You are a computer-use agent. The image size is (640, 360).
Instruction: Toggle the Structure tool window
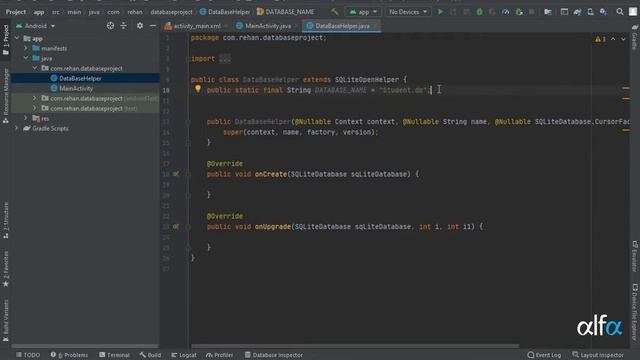point(6,220)
